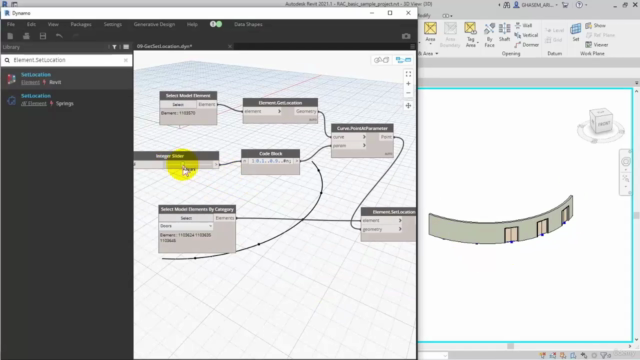640x360 pixels.
Task: Switch to the 09-GetSetLocation.dyn tab
Action: [164, 46]
